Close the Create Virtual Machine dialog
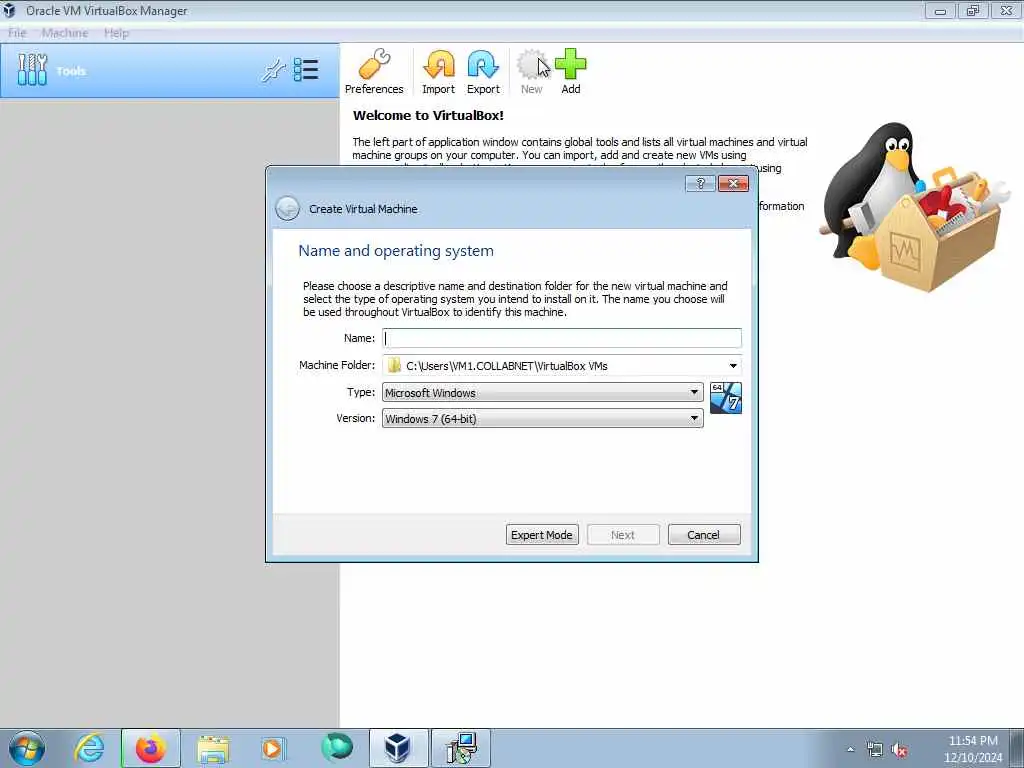This screenshot has width=1024, height=768. point(733,184)
